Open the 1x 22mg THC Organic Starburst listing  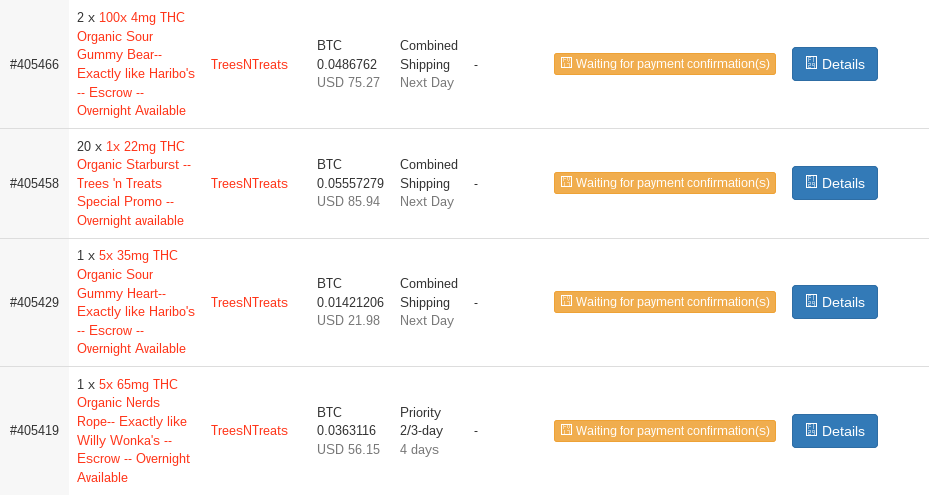click(134, 183)
